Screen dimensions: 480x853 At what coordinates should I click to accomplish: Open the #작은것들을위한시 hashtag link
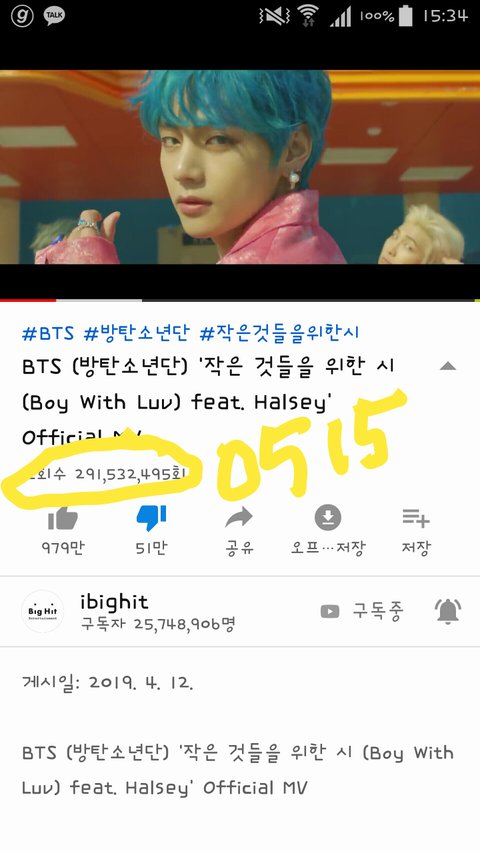tap(279, 333)
